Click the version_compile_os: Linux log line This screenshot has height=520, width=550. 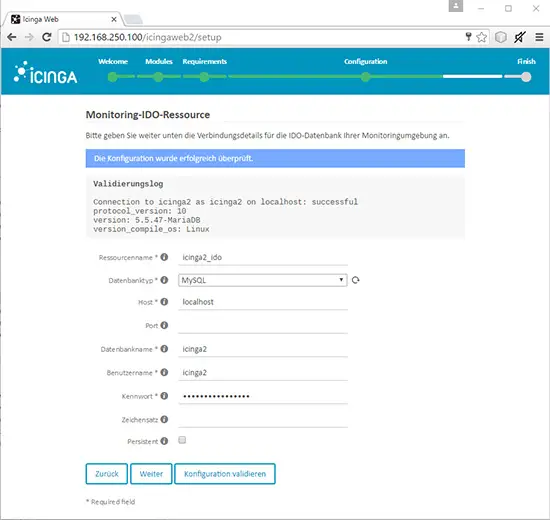point(151,229)
